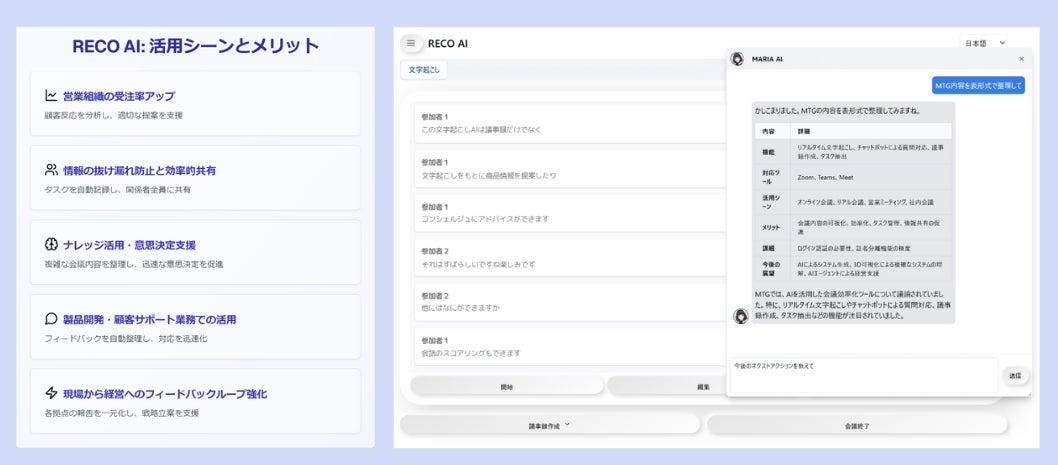The height and width of the screenshot is (465, 1058).
Task: Select the transcript entry 会話のスコアリングもできます
Action: [570, 347]
